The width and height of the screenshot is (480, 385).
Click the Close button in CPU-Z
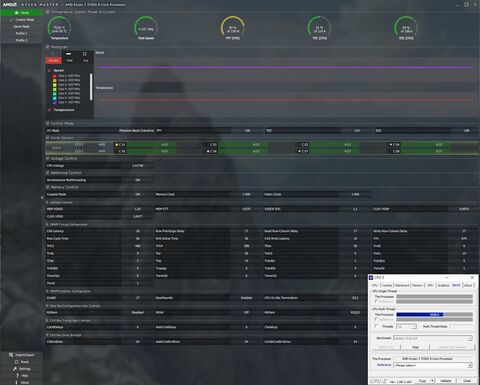(x=467, y=381)
